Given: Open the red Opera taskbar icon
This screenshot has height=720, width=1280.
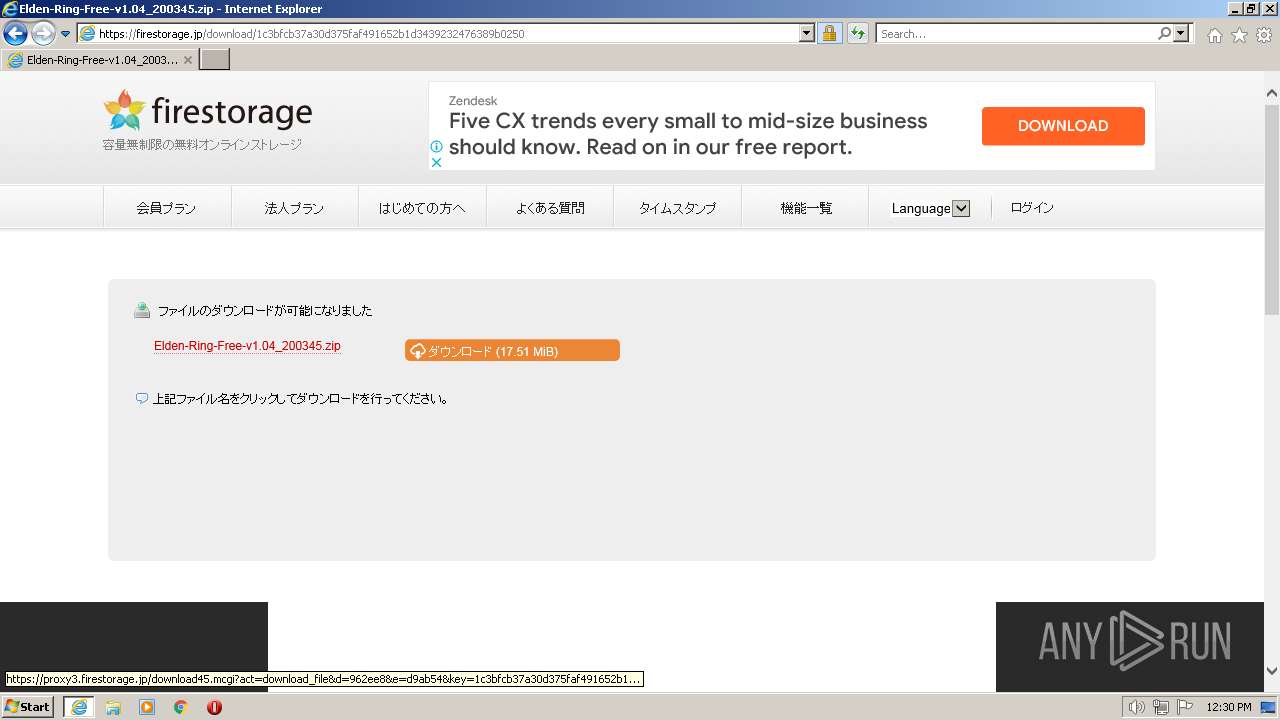Looking at the screenshot, I should (x=214, y=707).
